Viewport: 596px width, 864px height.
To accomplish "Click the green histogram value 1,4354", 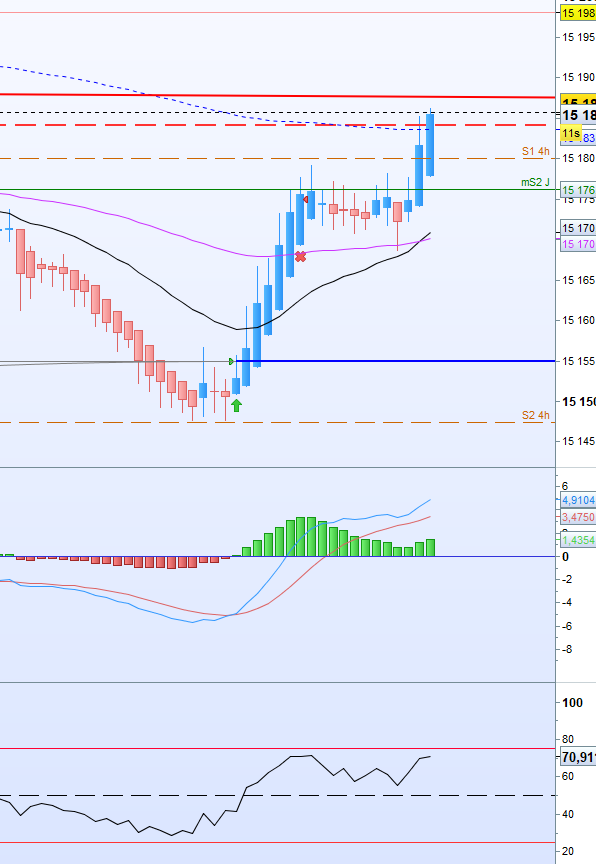I will [x=578, y=540].
